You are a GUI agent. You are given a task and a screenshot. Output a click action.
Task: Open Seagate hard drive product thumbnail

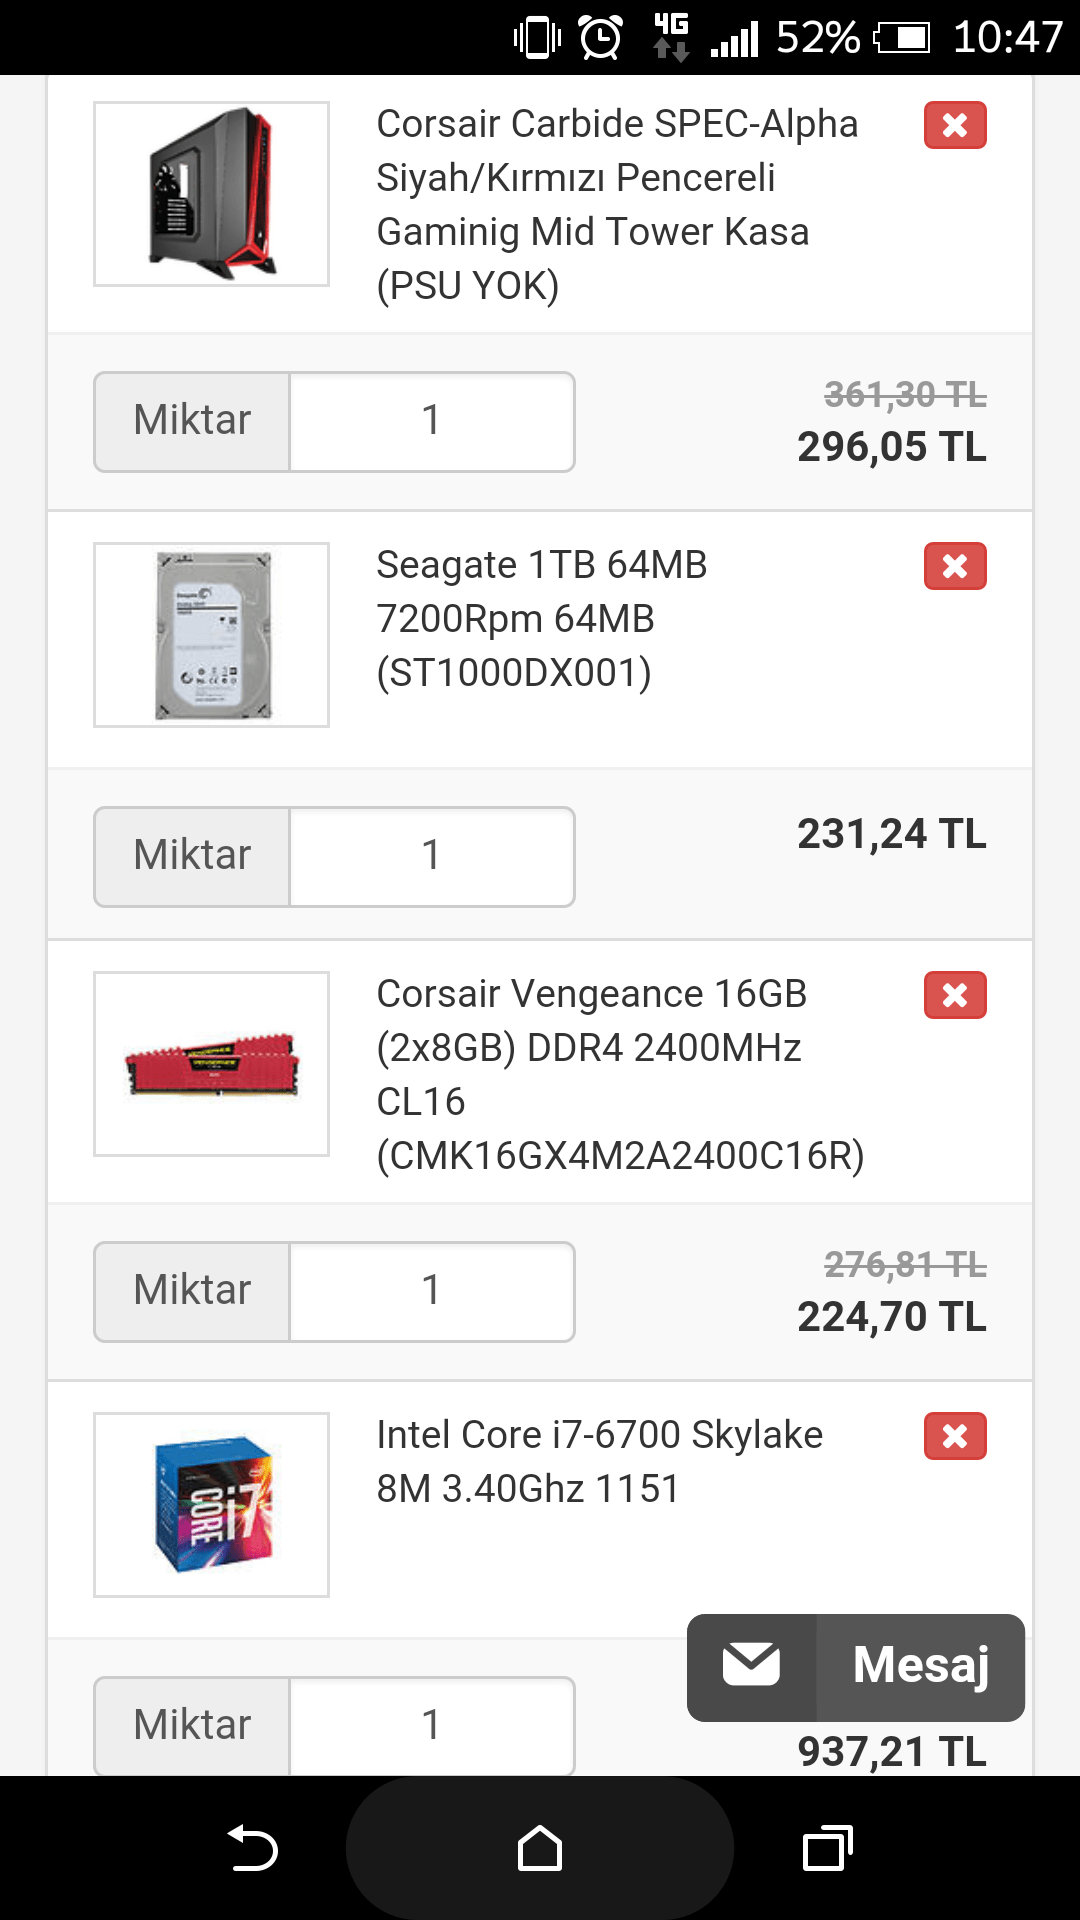tap(211, 635)
